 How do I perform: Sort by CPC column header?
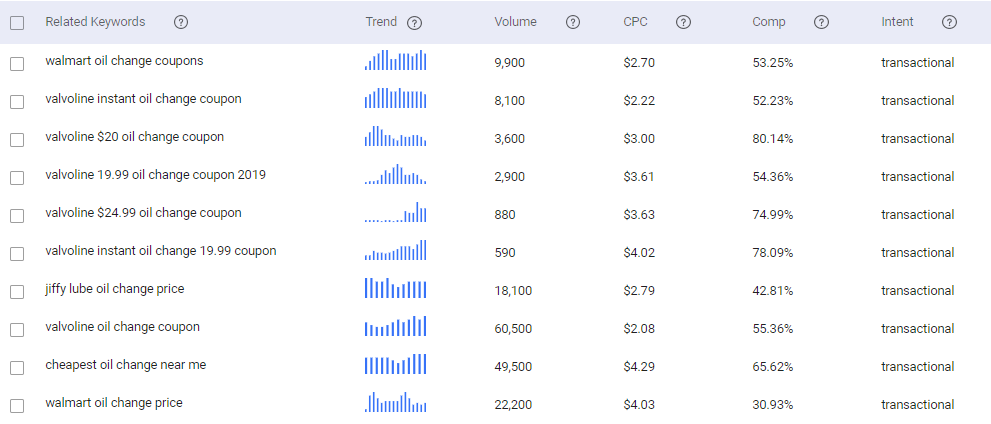pyautogui.click(x=635, y=22)
